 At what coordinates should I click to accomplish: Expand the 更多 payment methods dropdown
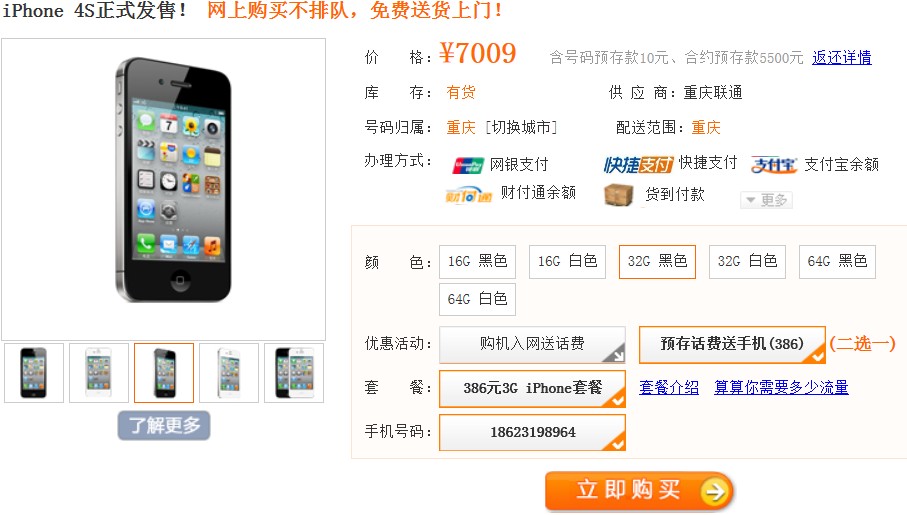766,200
